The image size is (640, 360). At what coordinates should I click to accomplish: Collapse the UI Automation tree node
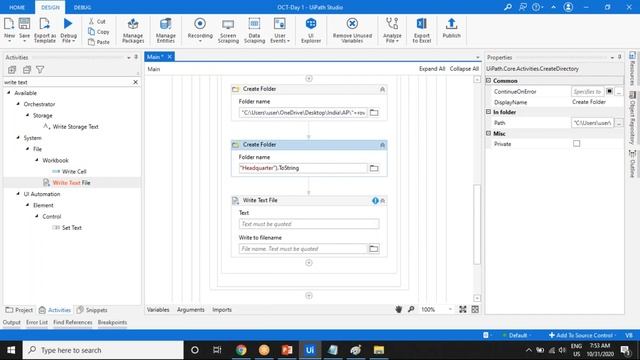(18, 194)
